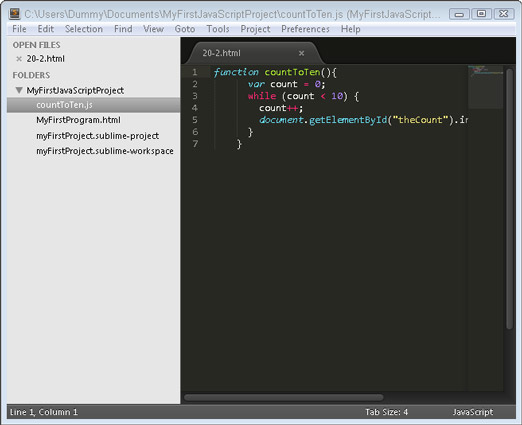Close the Sublime Text window

(x=503, y=14)
